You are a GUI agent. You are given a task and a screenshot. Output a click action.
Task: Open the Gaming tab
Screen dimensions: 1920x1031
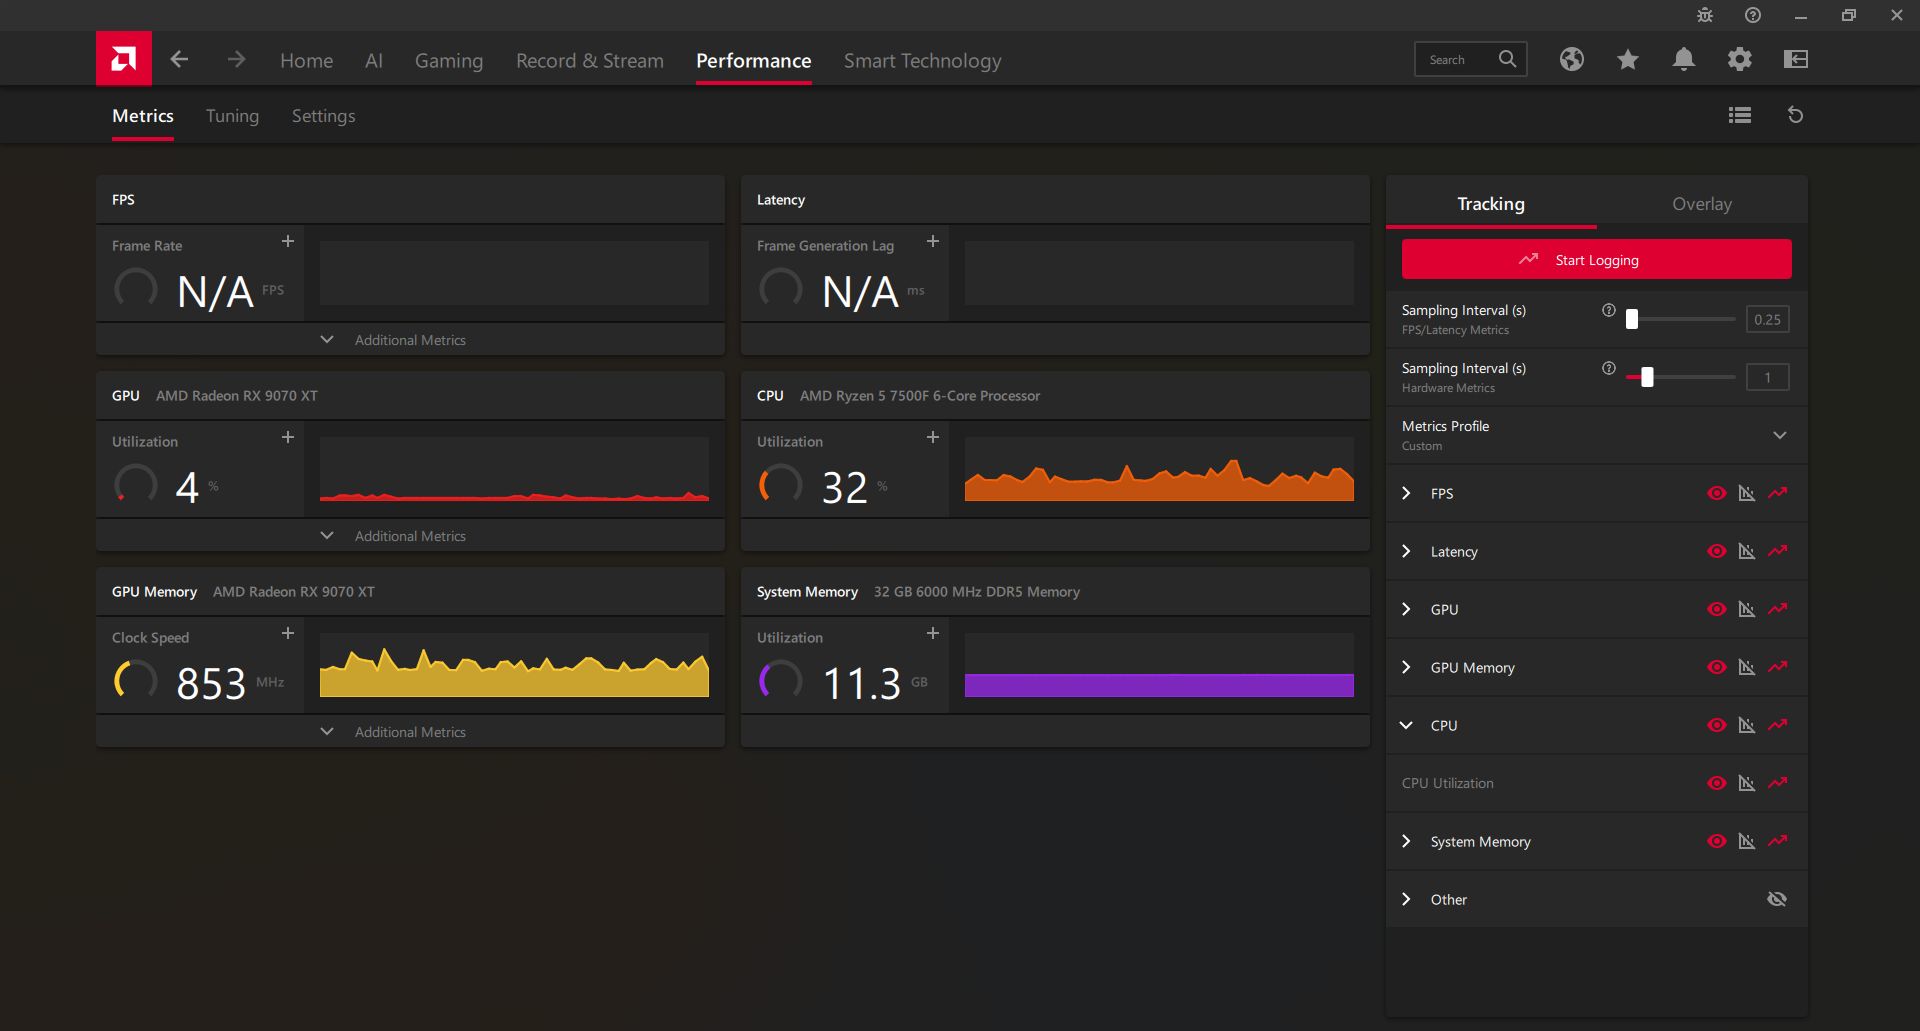449,61
